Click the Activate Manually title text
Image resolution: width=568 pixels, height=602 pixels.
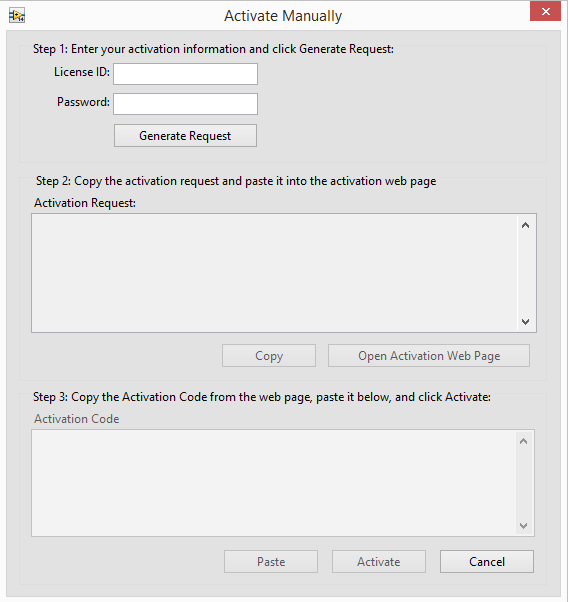pyautogui.click(x=283, y=16)
